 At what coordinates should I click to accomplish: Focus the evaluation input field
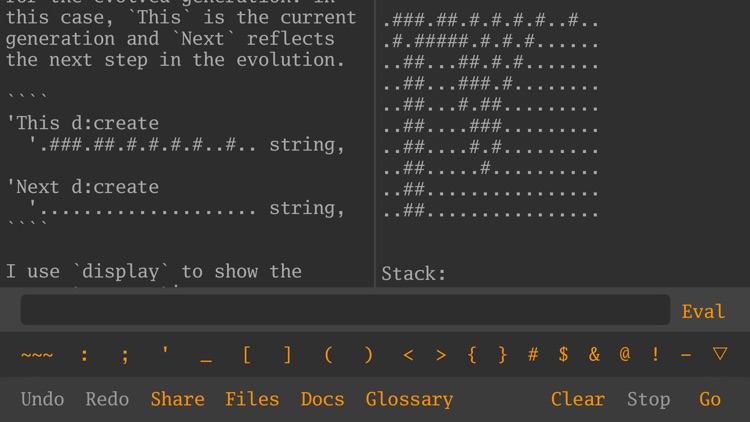(345, 310)
